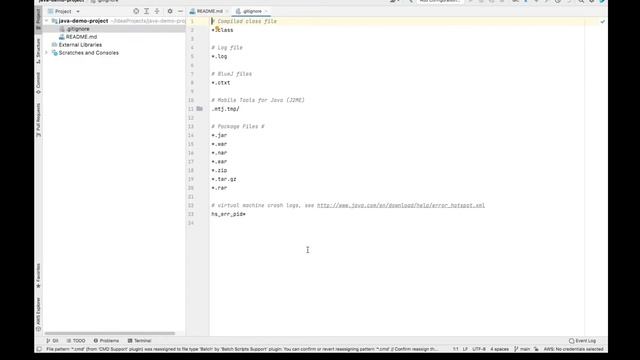Place cursor on '*.nar' line
The image size is (640, 360).
(219, 153)
